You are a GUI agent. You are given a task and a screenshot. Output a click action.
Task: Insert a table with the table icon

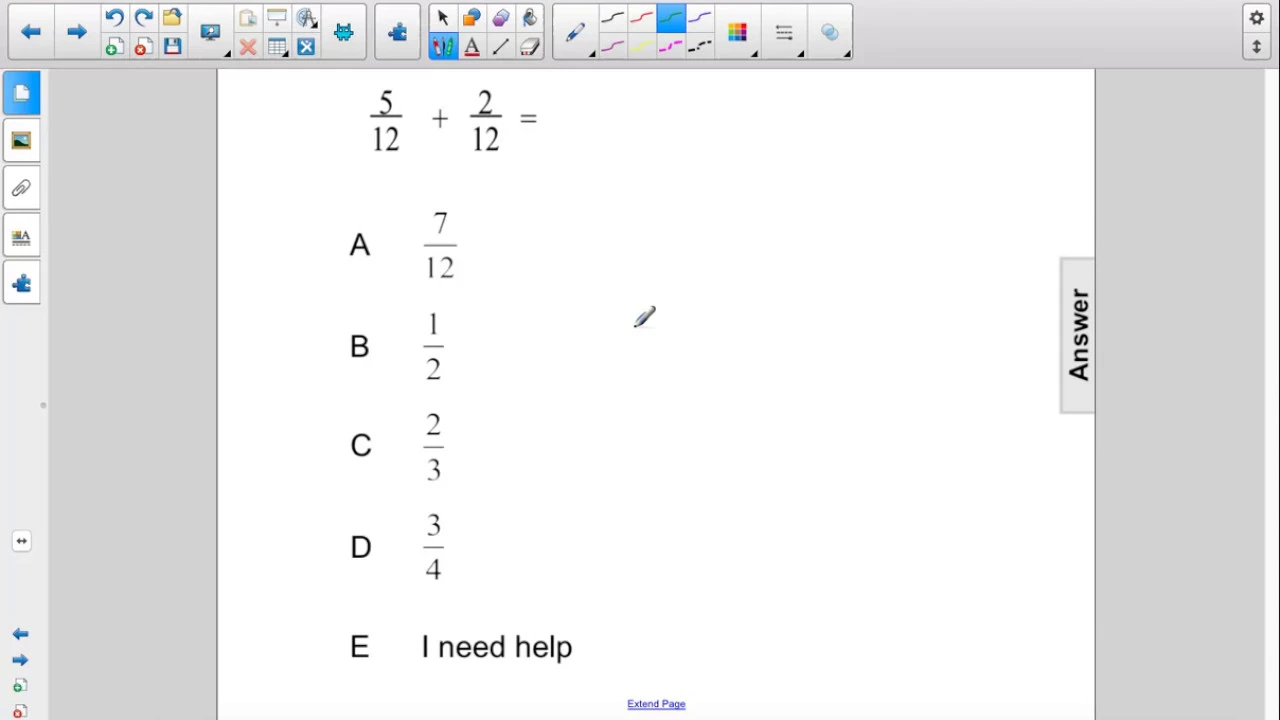(x=277, y=47)
